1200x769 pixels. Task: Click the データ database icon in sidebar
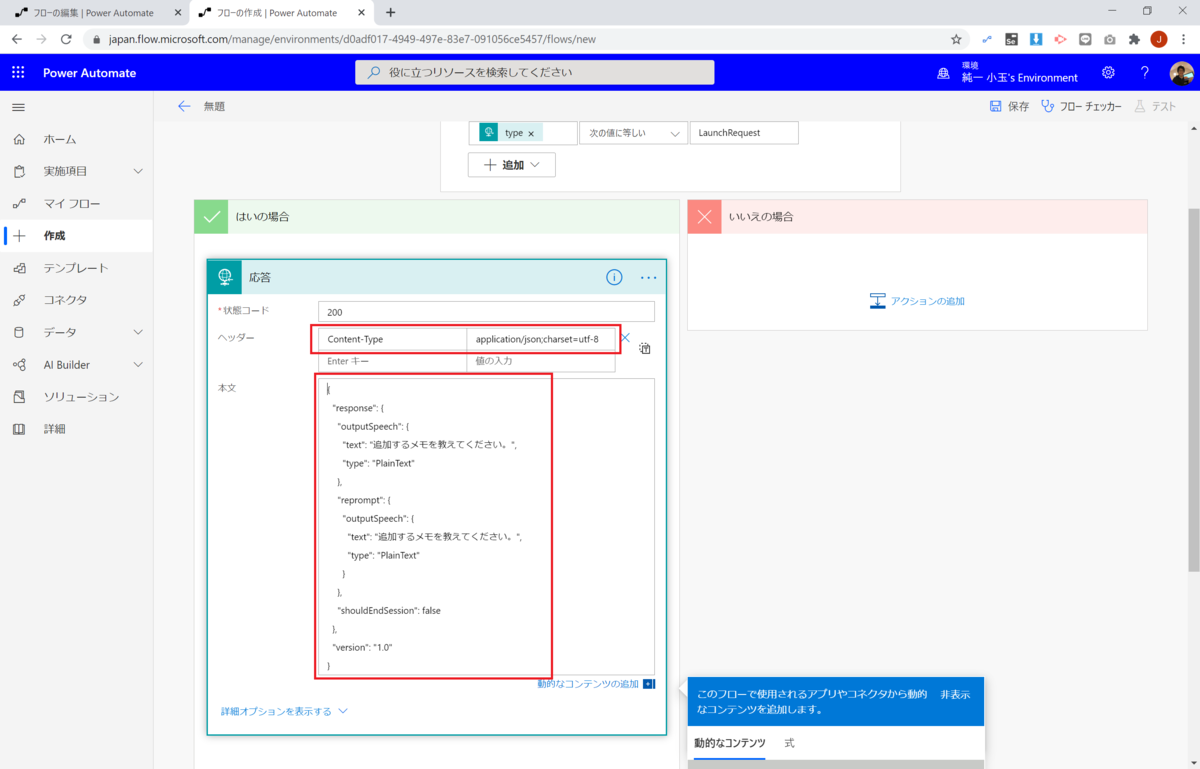click(19, 332)
